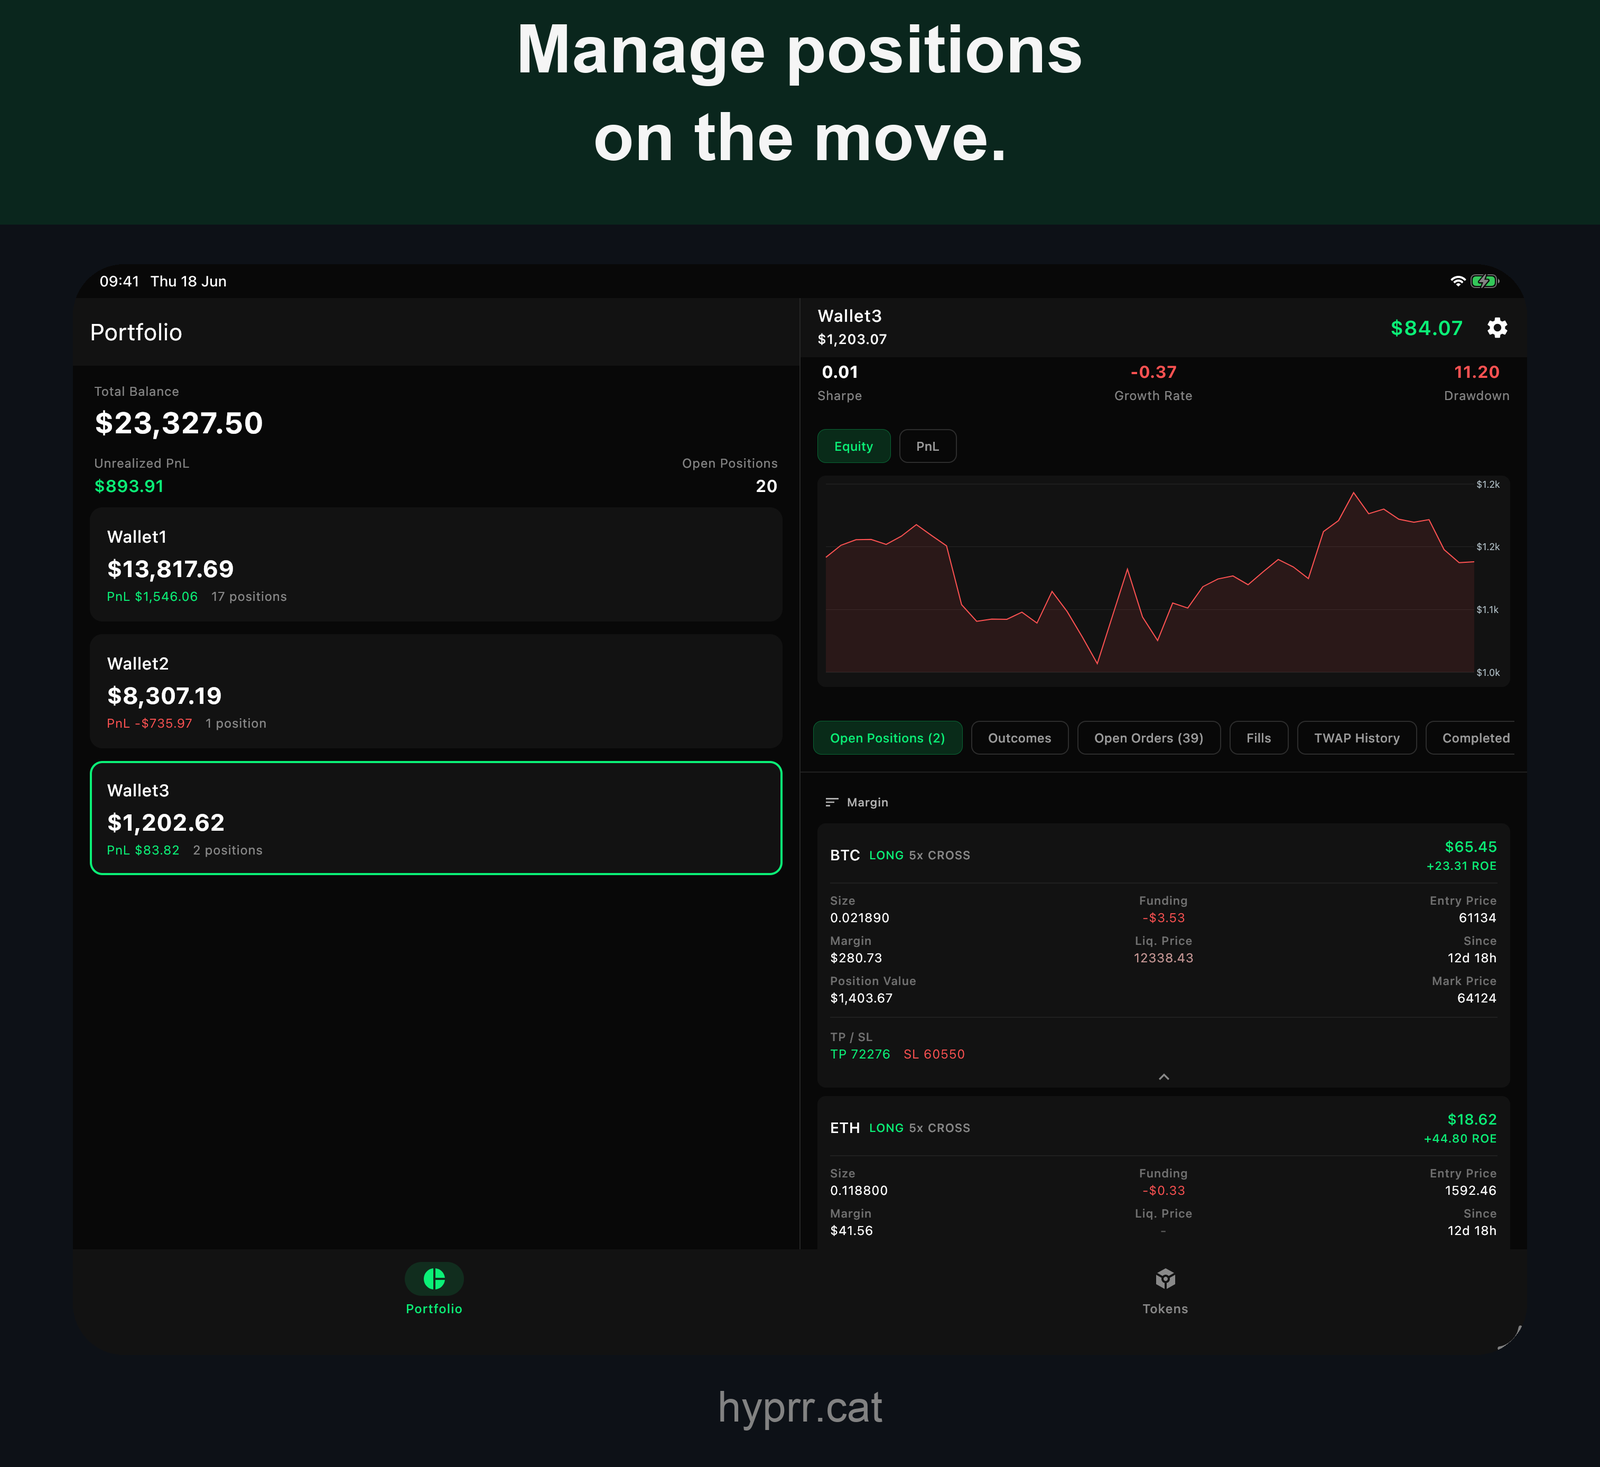Open the Open Orders (39) tab
The image size is (1600, 1467).
coord(1148,738)
